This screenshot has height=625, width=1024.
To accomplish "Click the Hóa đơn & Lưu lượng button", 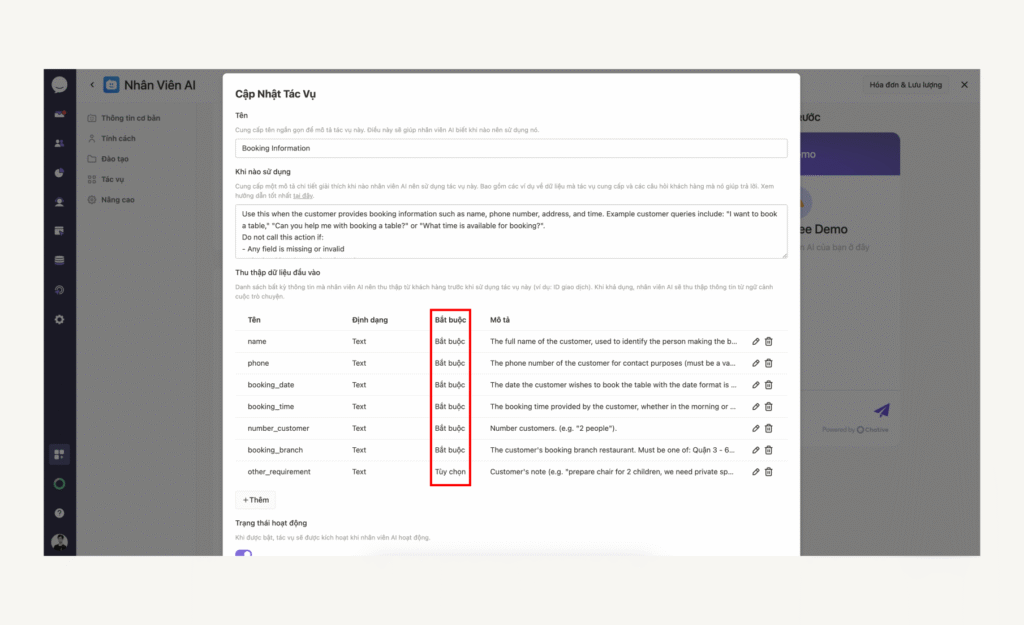I will click(x=905, y=85).
